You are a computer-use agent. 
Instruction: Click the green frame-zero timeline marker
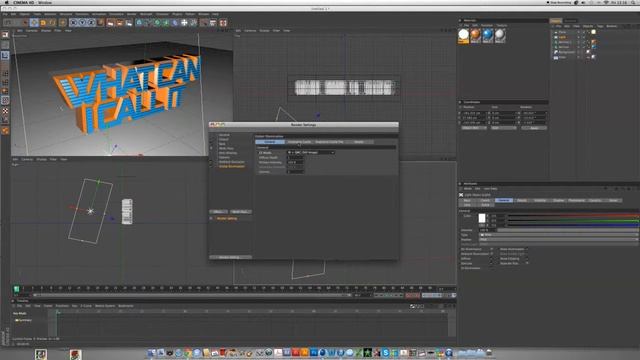click(x=16, y=289)
